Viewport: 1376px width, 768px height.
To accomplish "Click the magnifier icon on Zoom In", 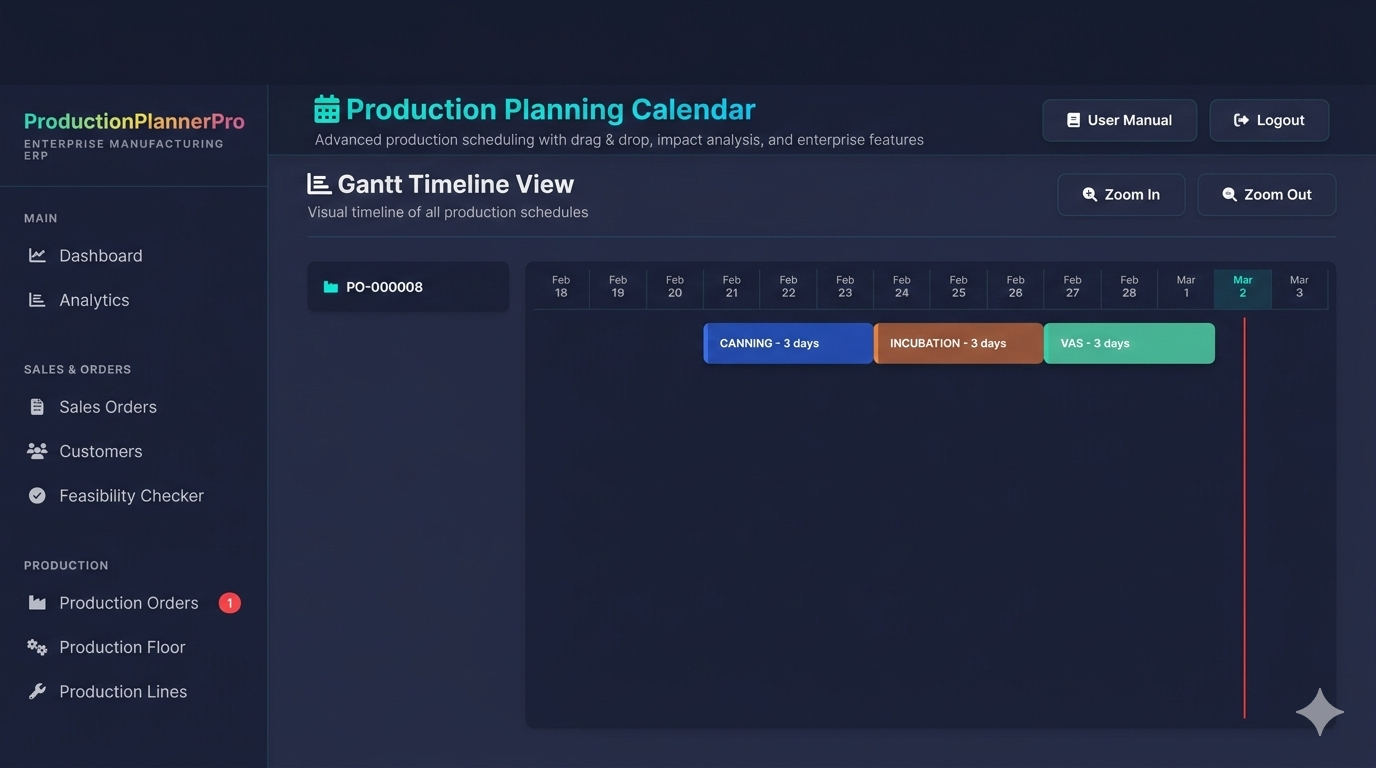I will point(1089,194).
